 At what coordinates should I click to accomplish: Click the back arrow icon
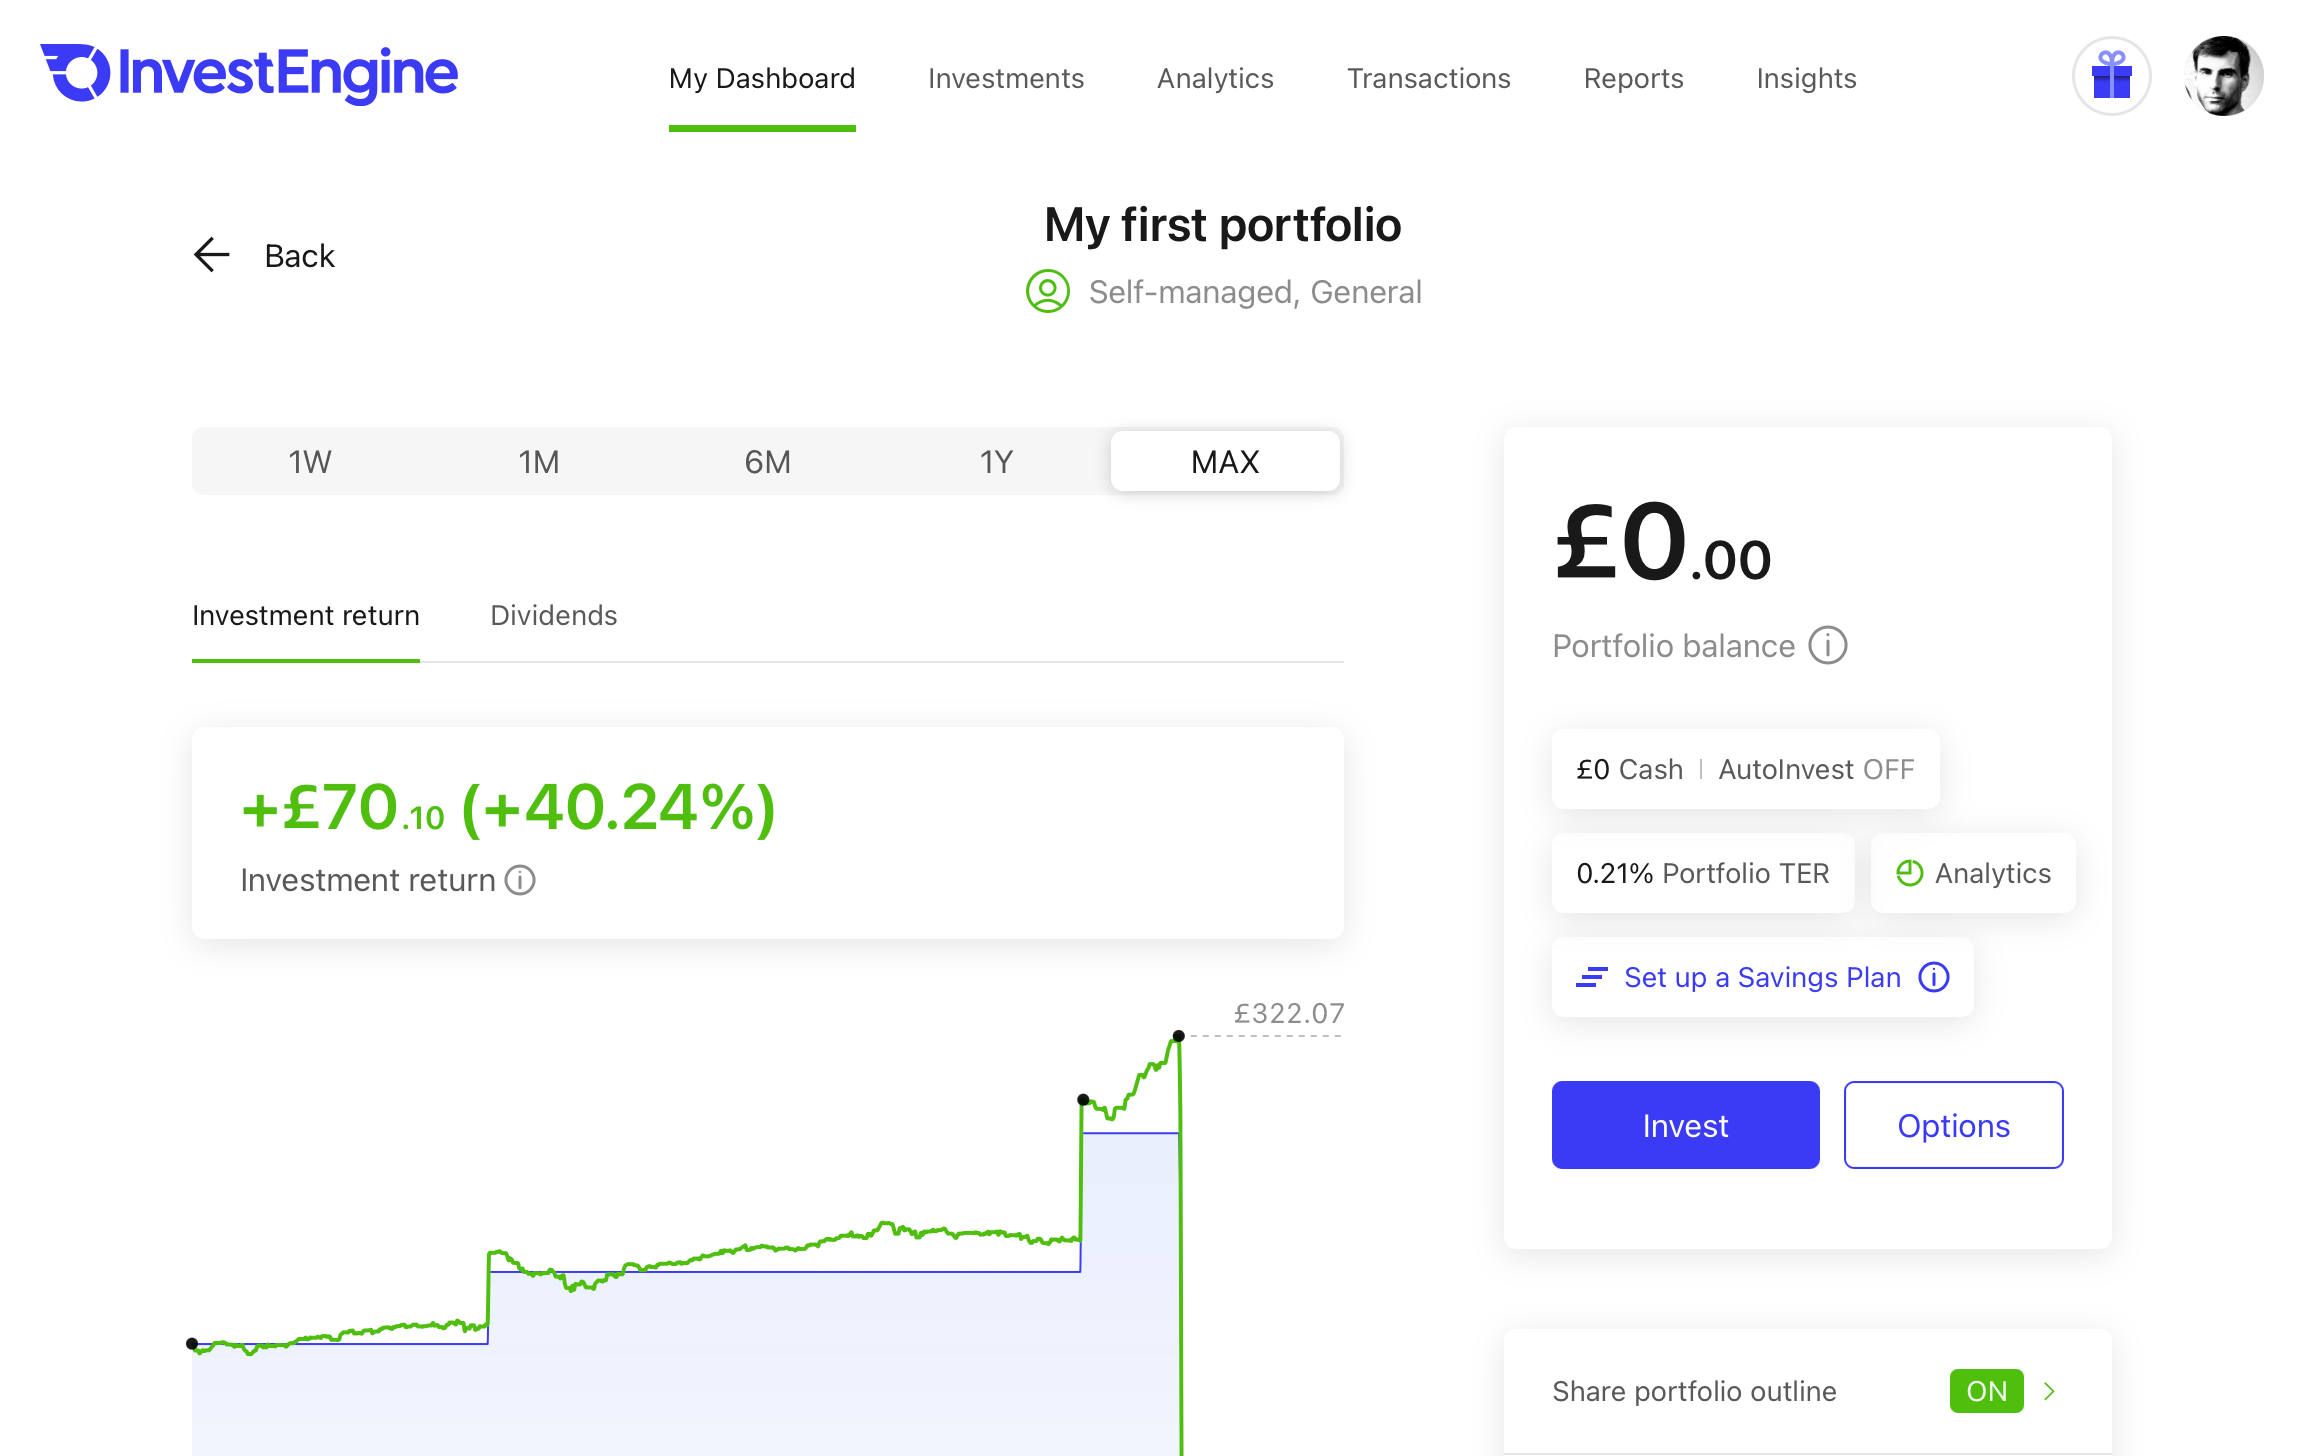(212, 255)
